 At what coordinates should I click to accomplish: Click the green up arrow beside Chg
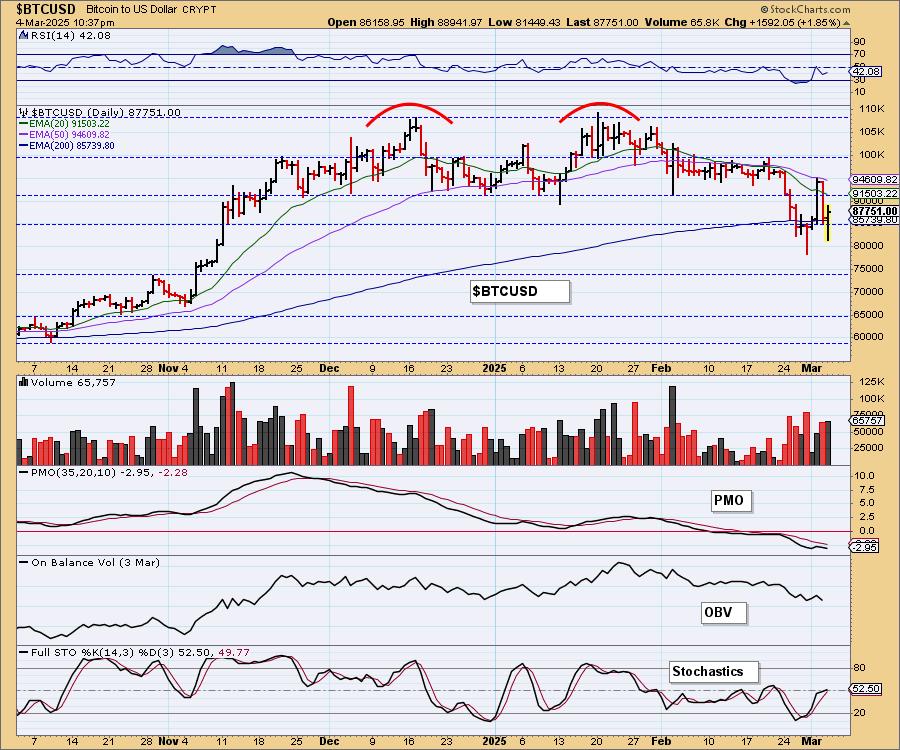(846, 23)
